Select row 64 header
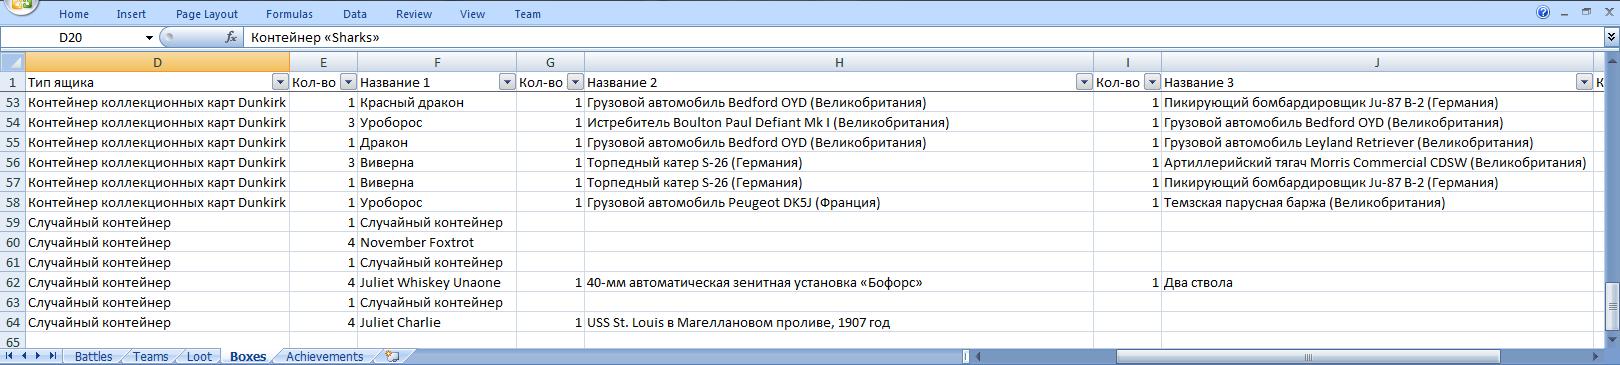This screenshot has width=1620, height=365. [12, 322]
